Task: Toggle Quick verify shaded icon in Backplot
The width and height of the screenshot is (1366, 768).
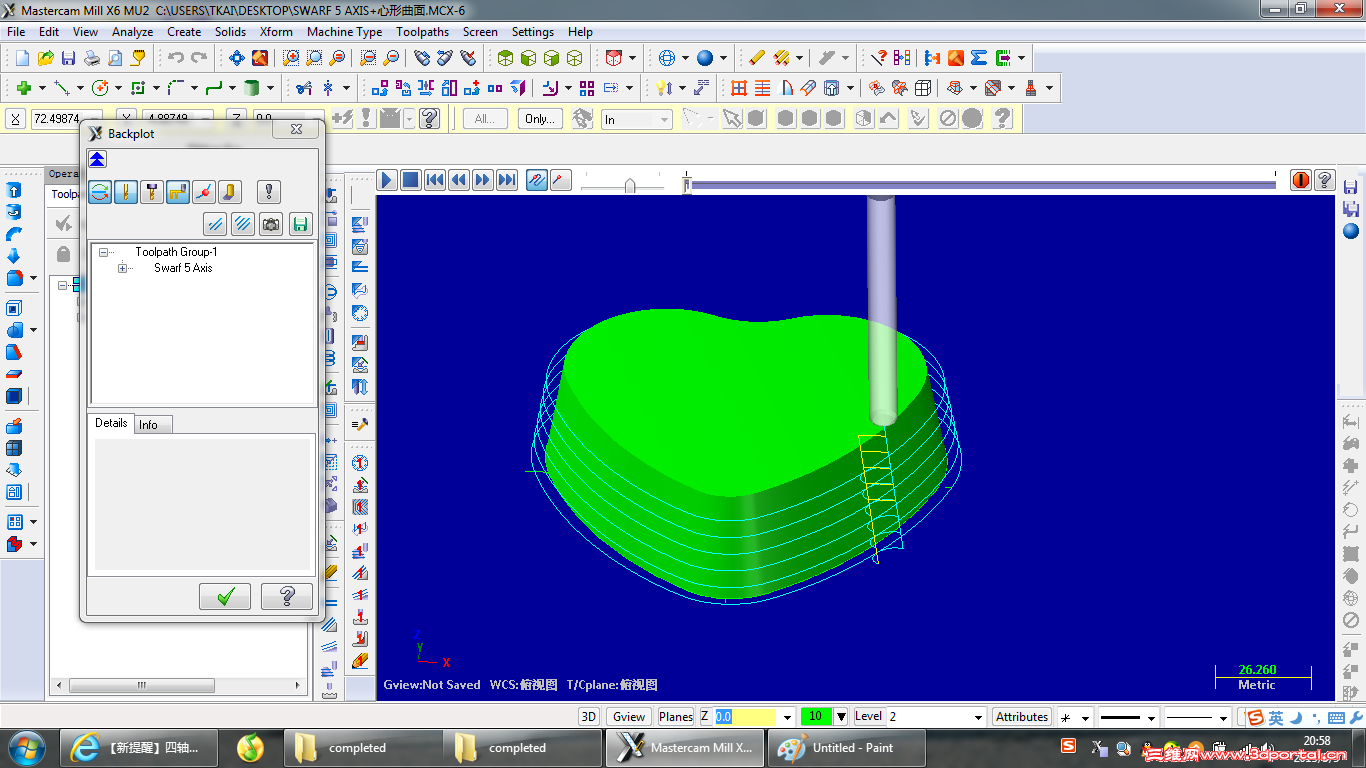Action: [229, 192]
